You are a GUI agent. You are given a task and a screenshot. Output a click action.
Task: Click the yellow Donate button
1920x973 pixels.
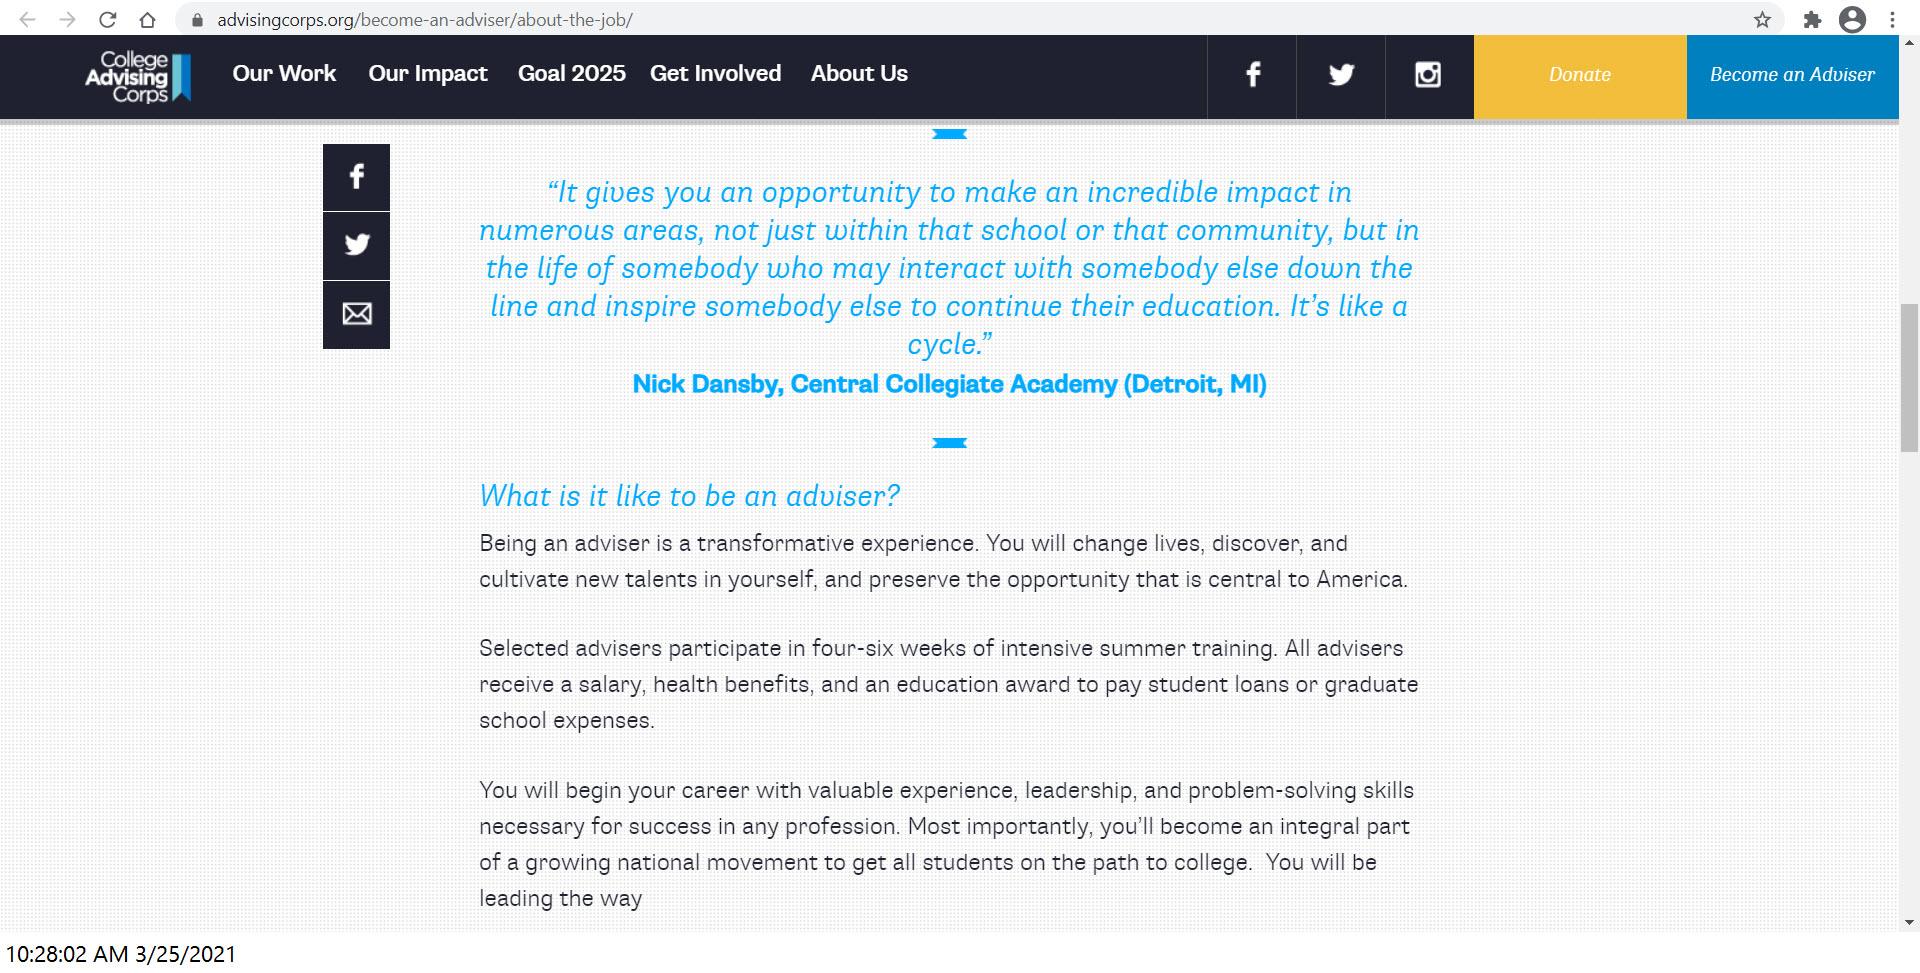click(x=1580, y=76)
